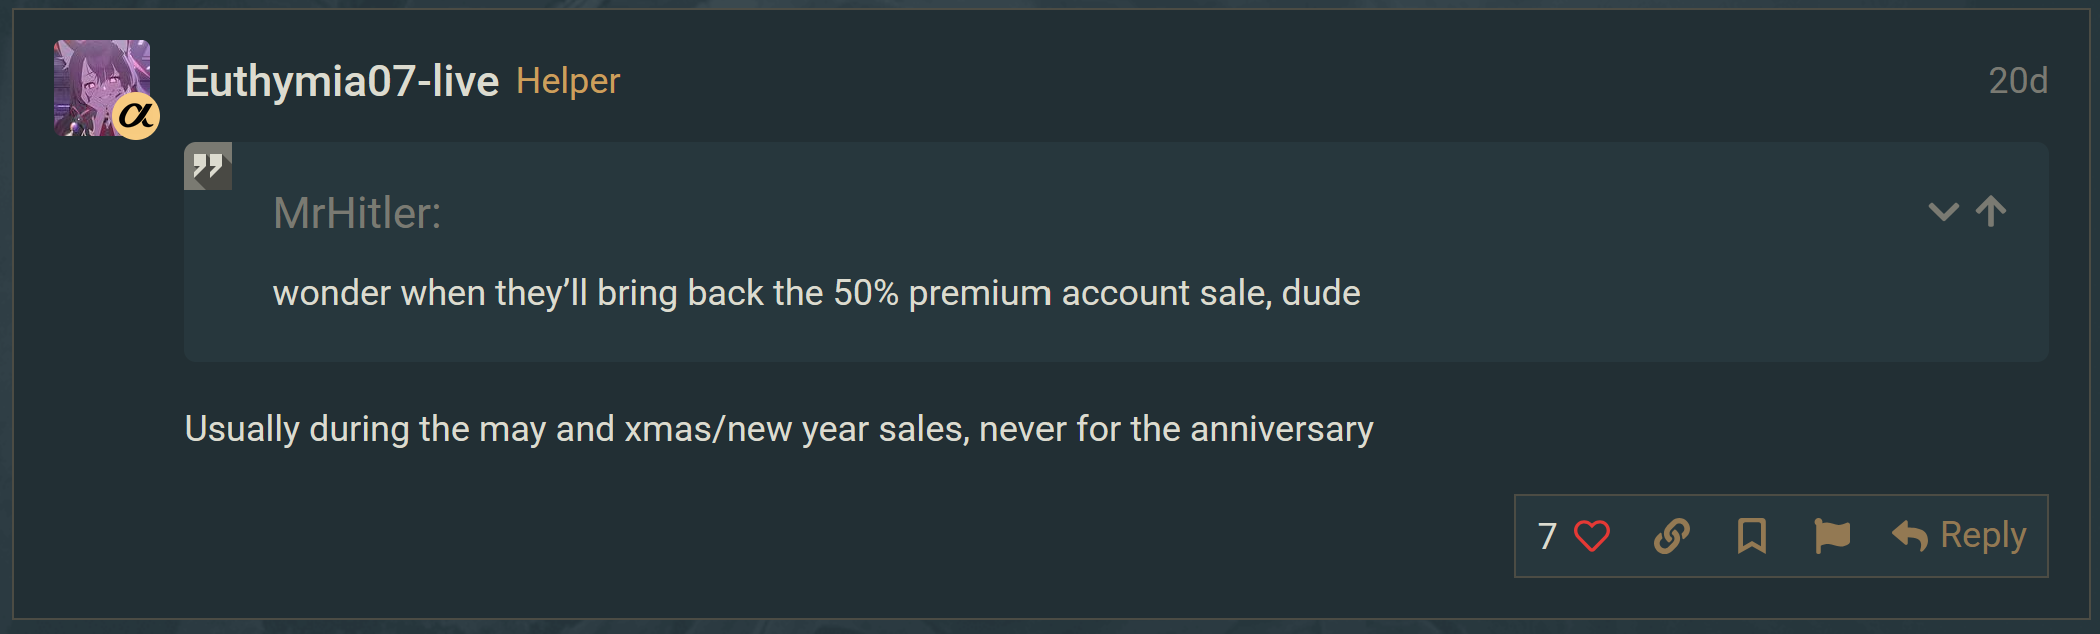Screen dimensions: 2100x634
Task: Bookmark this post by Euthymia07-live
Action: tap(1751, 536)
